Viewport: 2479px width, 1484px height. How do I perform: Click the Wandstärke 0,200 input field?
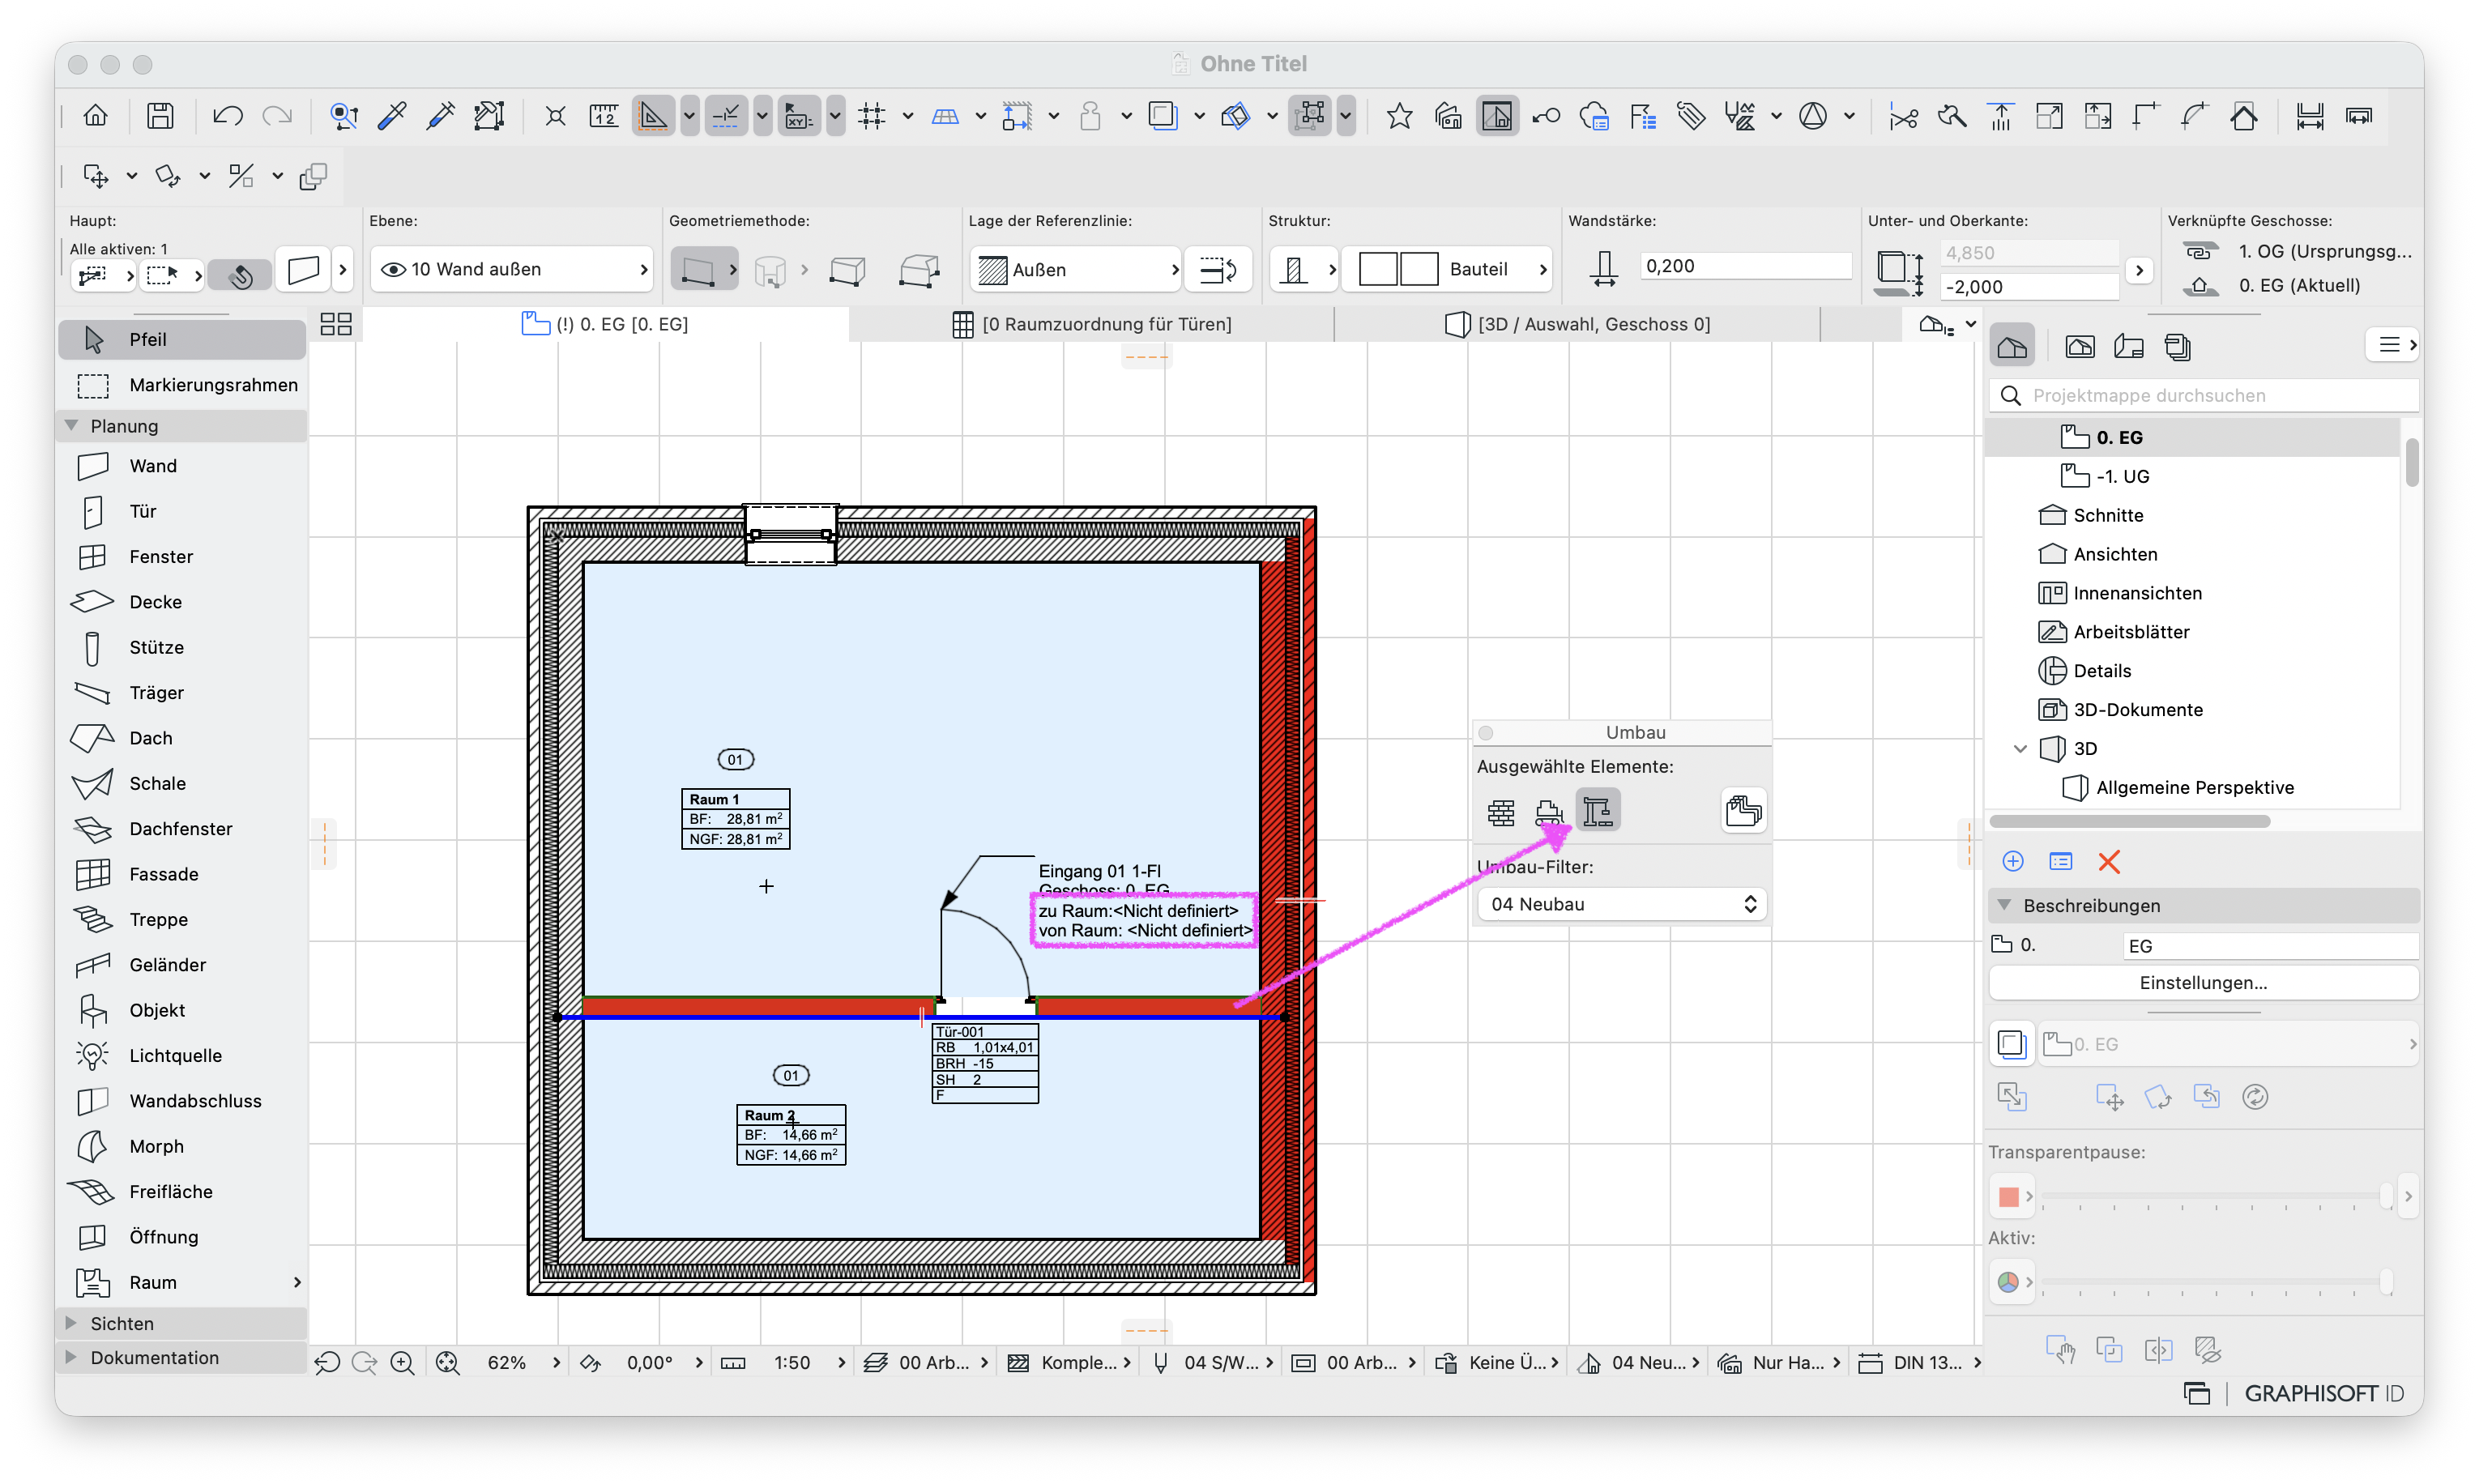click(1745, 266)
